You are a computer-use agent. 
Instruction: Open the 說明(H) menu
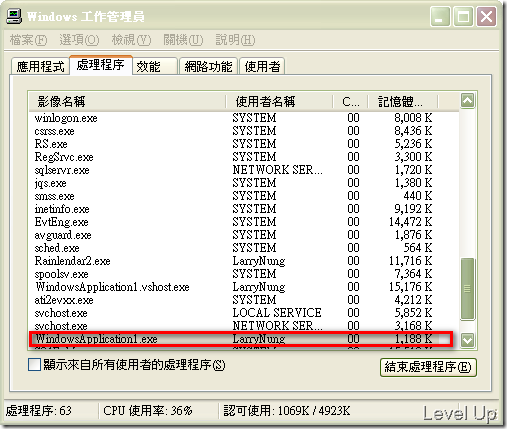click(235, 40)
